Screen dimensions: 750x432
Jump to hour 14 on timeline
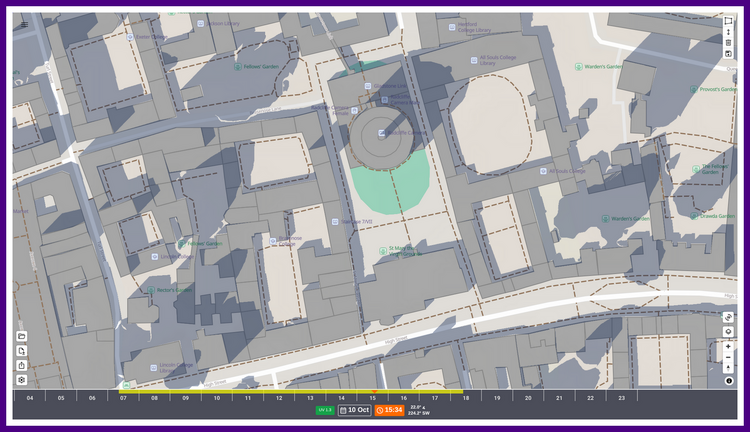[341, 398]
